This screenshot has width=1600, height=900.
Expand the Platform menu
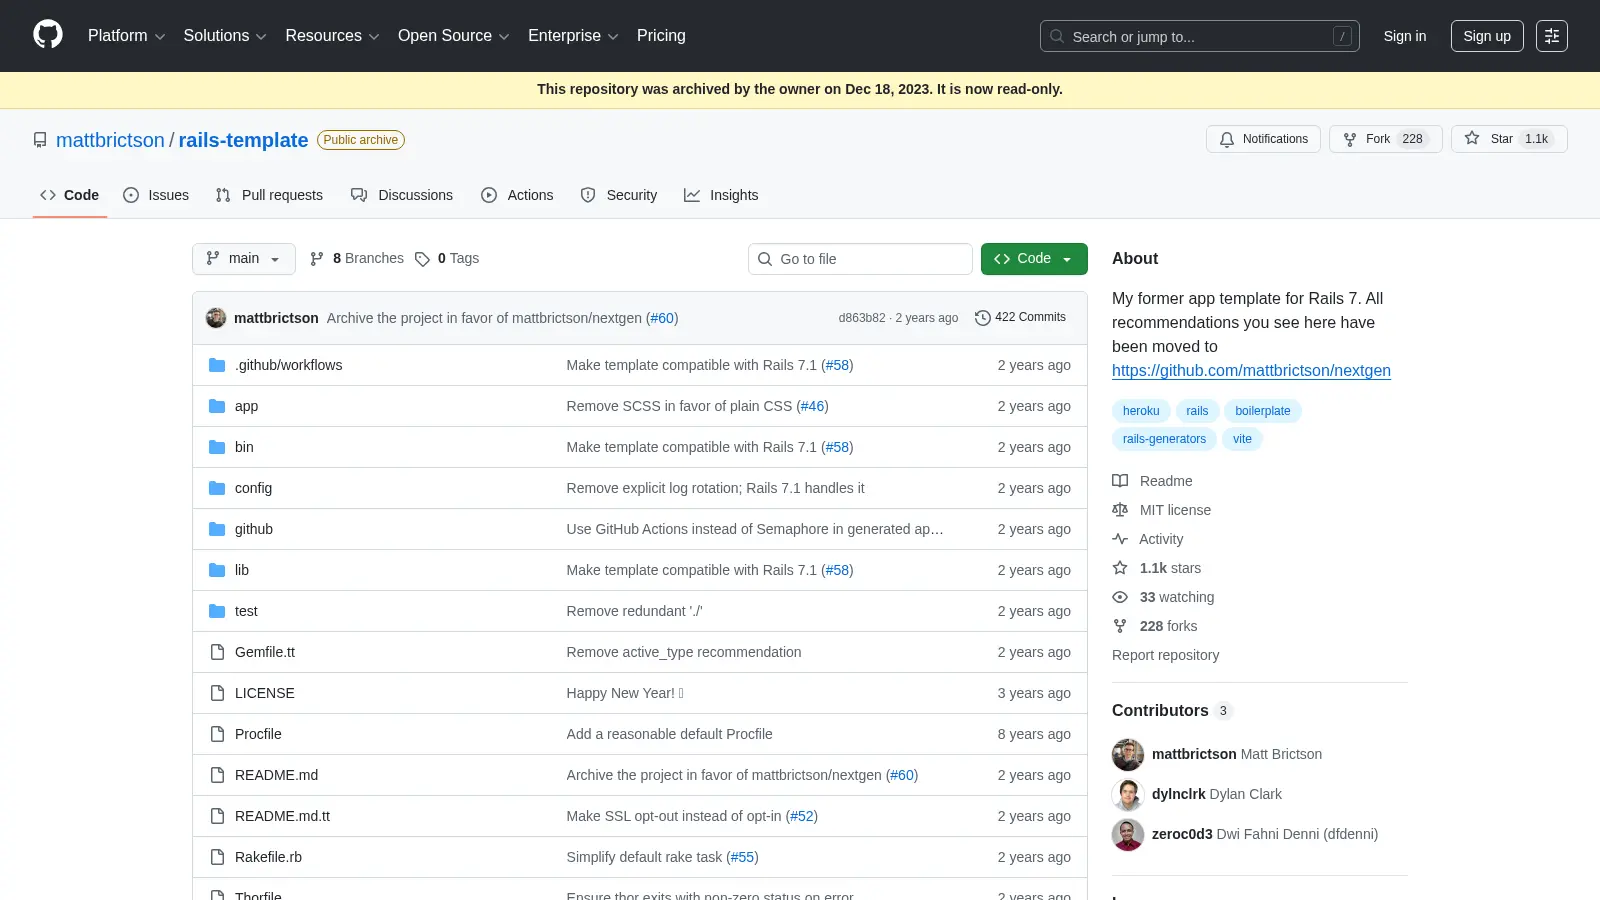click(x=126, y=36)
